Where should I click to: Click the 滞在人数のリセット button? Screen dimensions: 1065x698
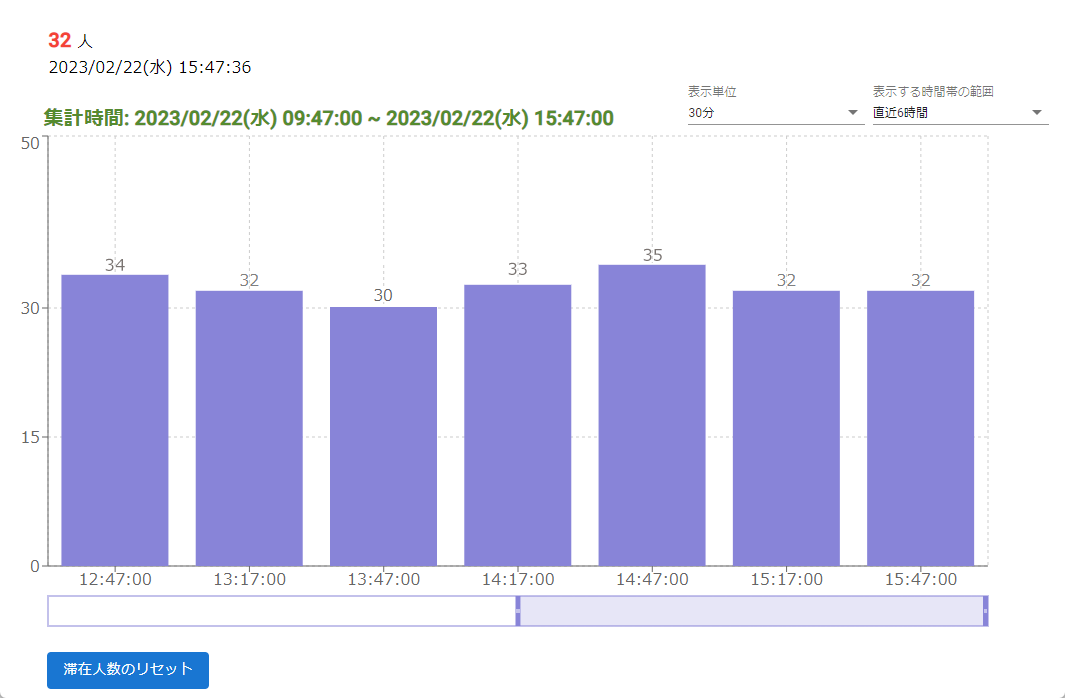coord(128,670)
